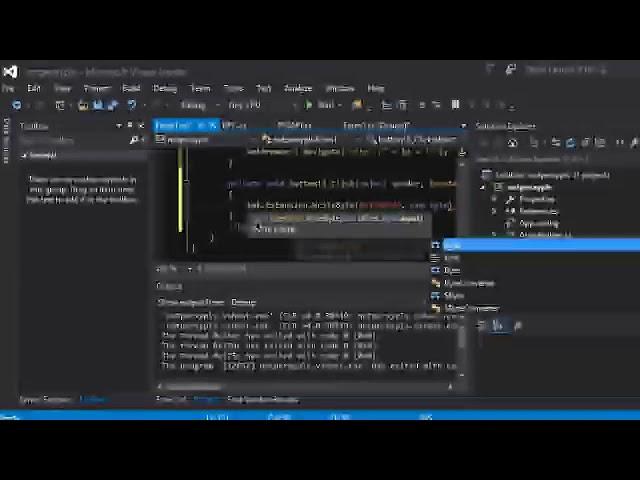
Task: Open the Window menu
Action: coord(340,89)
